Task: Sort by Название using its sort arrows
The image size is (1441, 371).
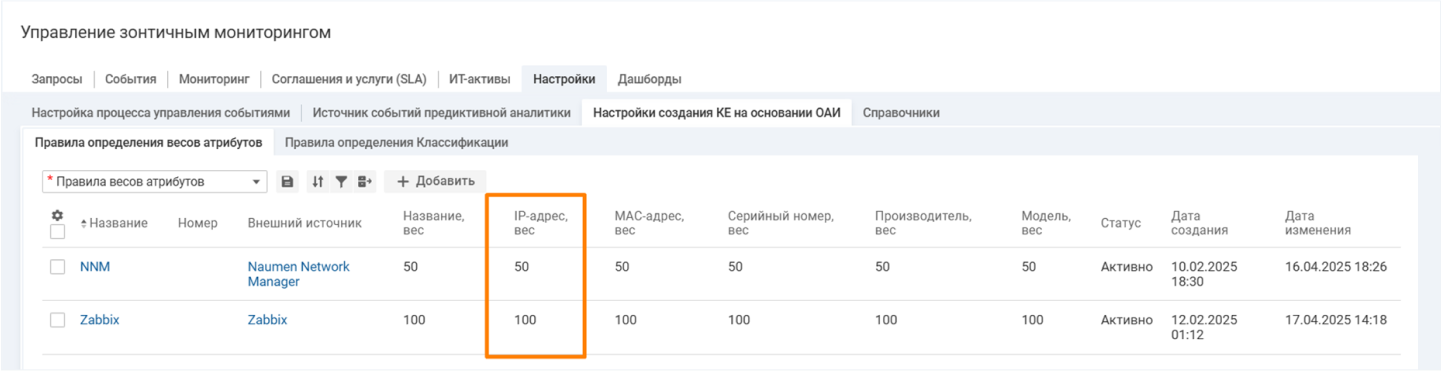Action: pos(84,223)
